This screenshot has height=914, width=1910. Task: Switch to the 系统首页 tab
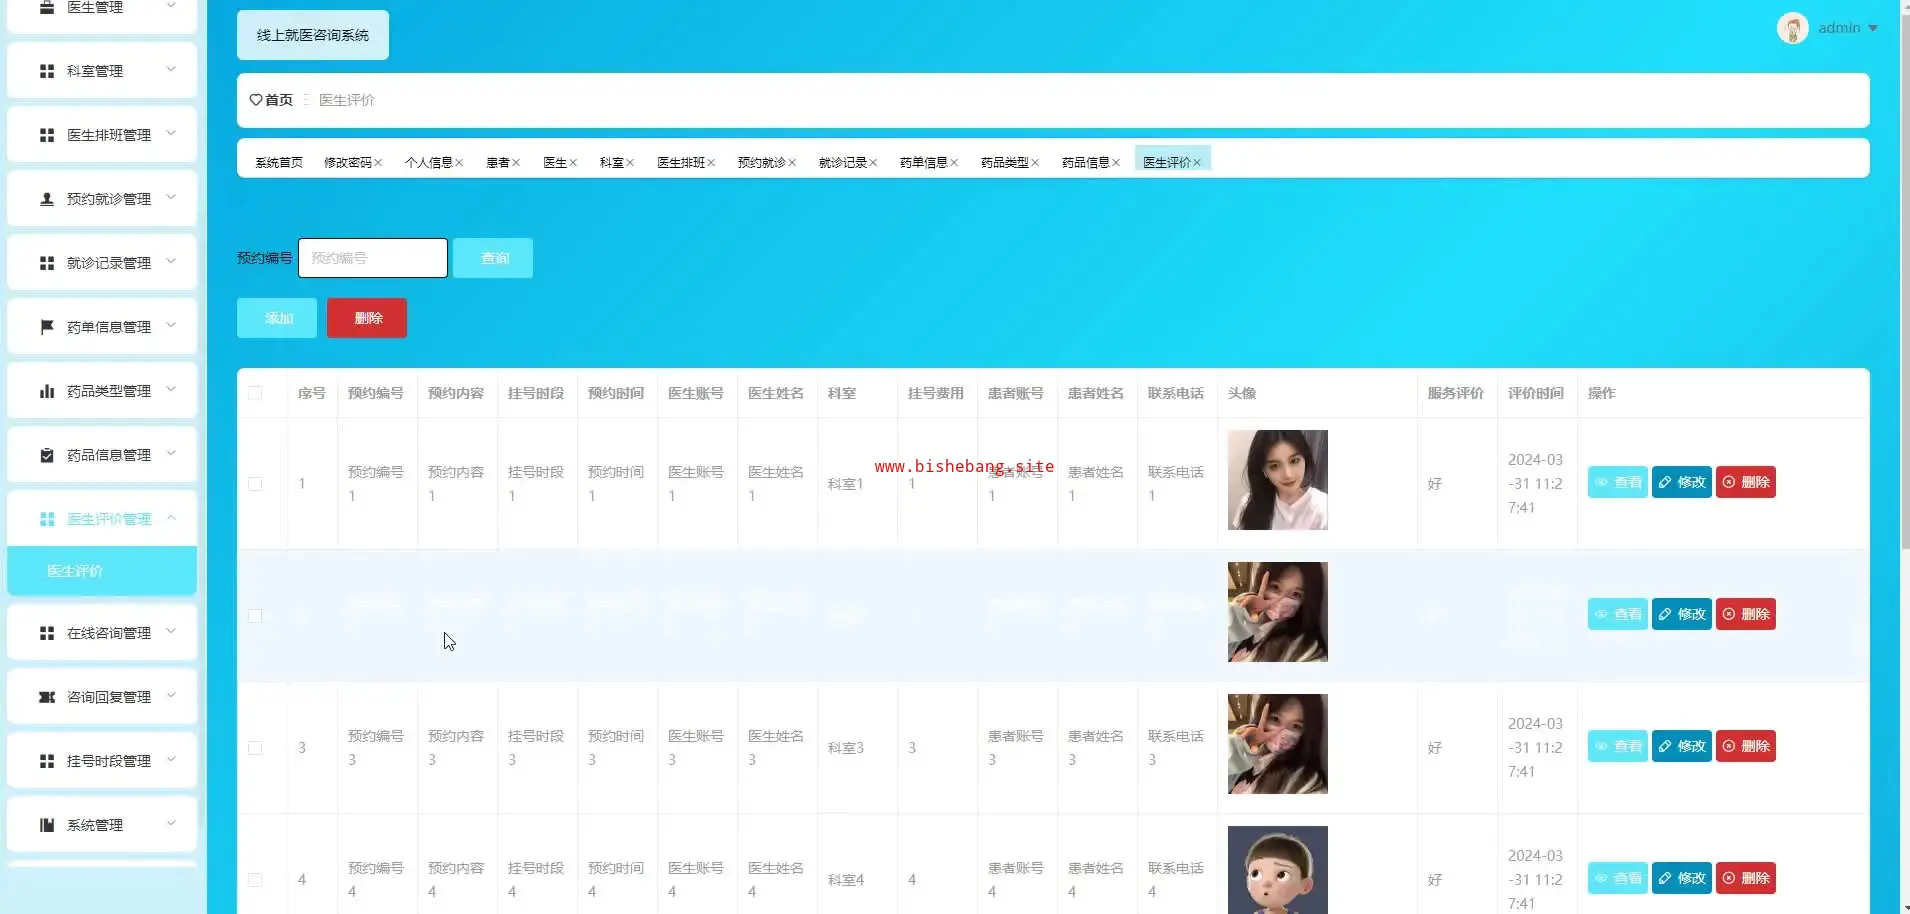(x=279, y=163)
